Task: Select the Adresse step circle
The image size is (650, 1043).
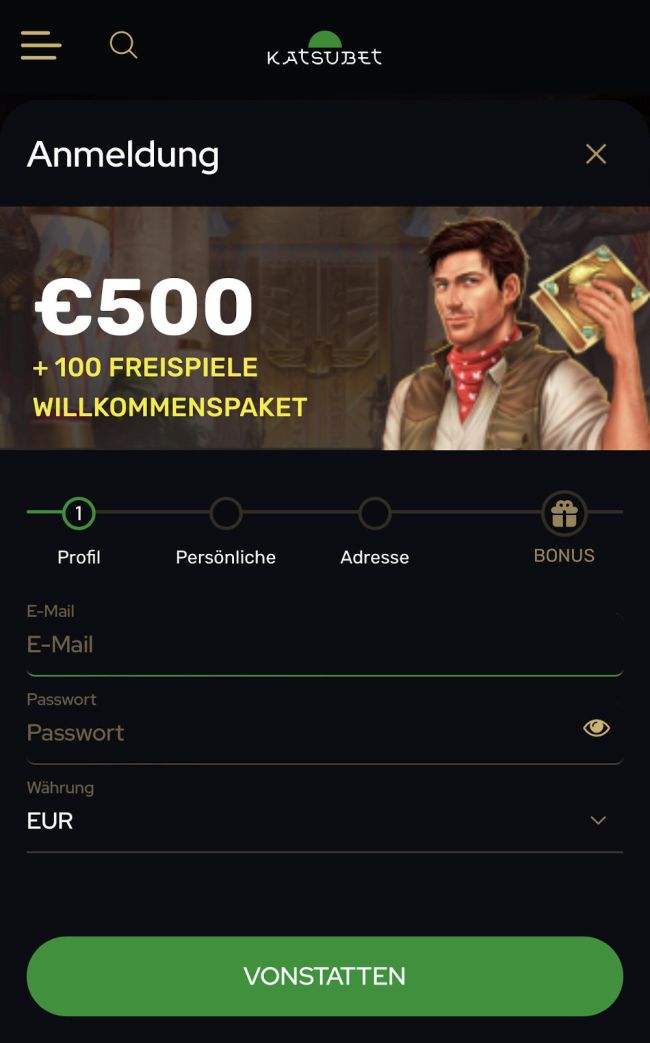Action: tap(375, 513)
